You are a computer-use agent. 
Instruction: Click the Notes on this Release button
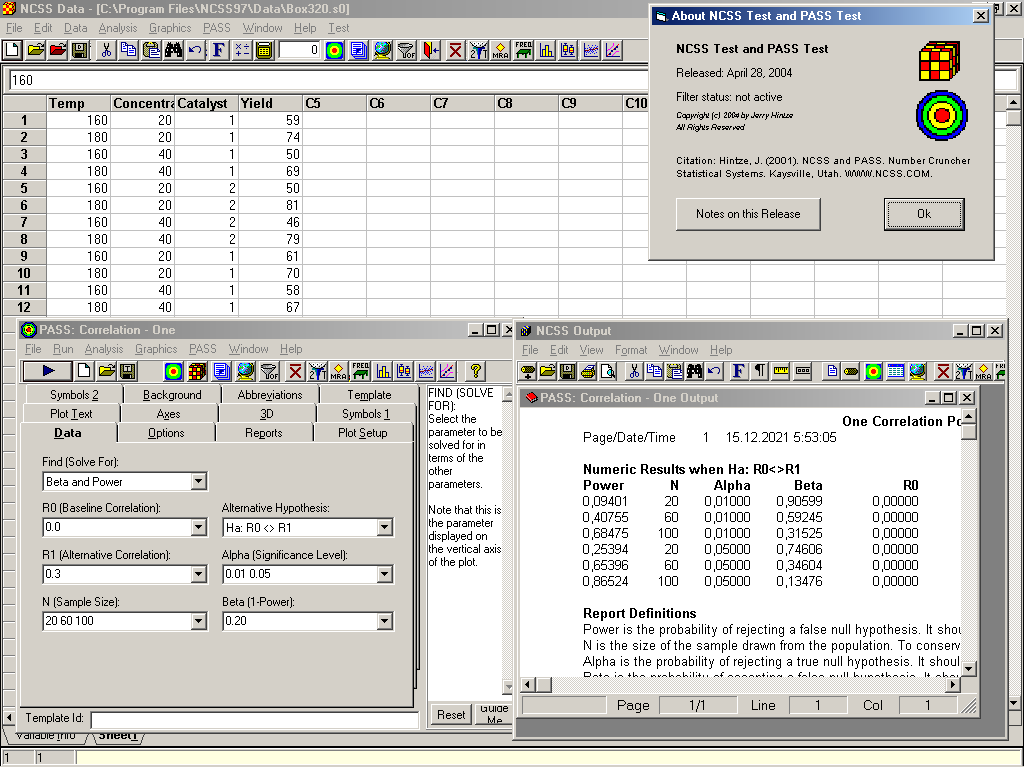pos(748,213)
